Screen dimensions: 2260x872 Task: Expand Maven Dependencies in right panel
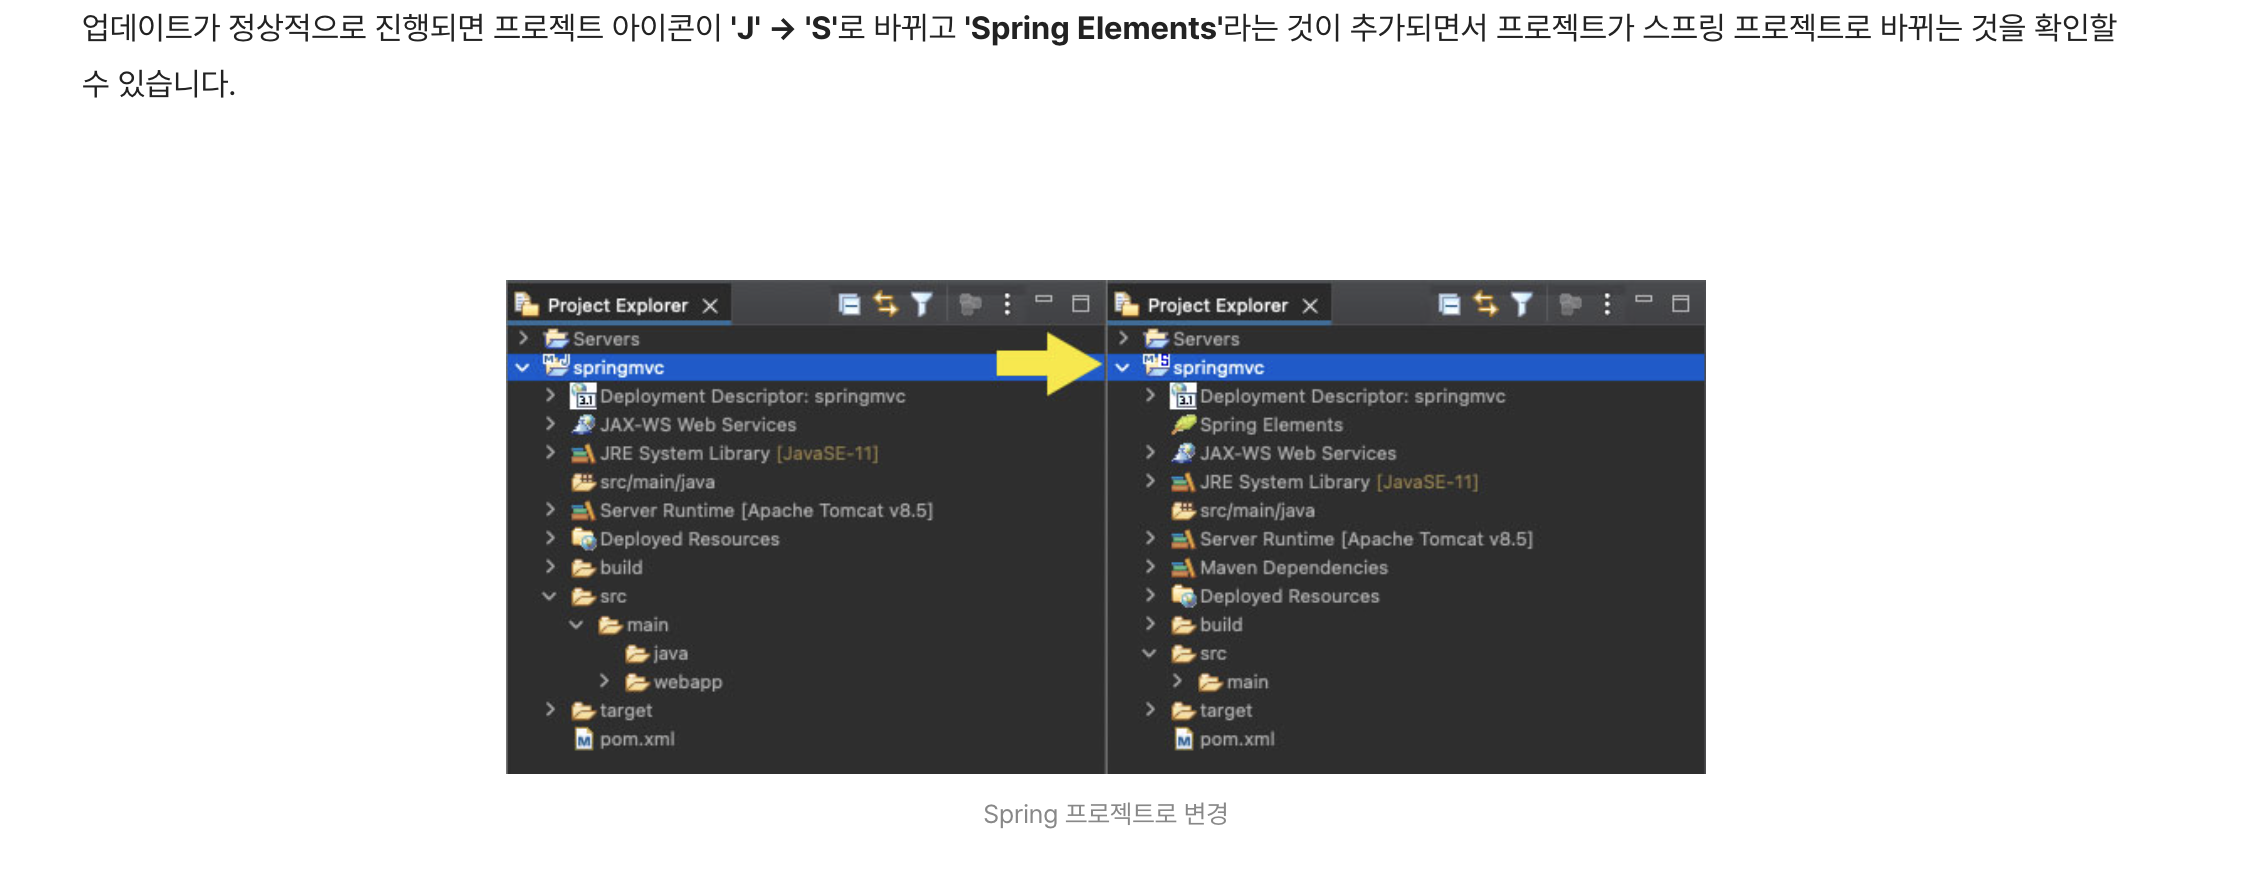pyautogui.click(x=1150, y=567)
